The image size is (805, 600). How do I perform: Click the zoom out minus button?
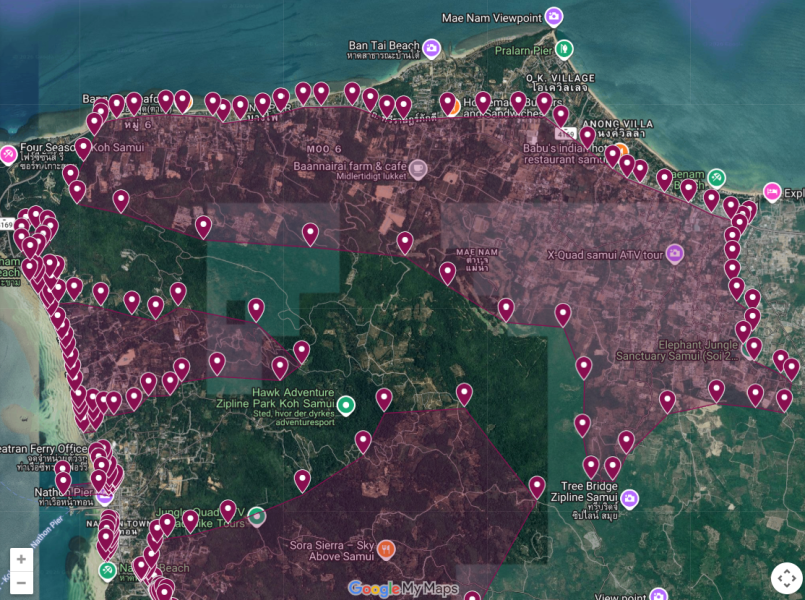click(21, 583)
